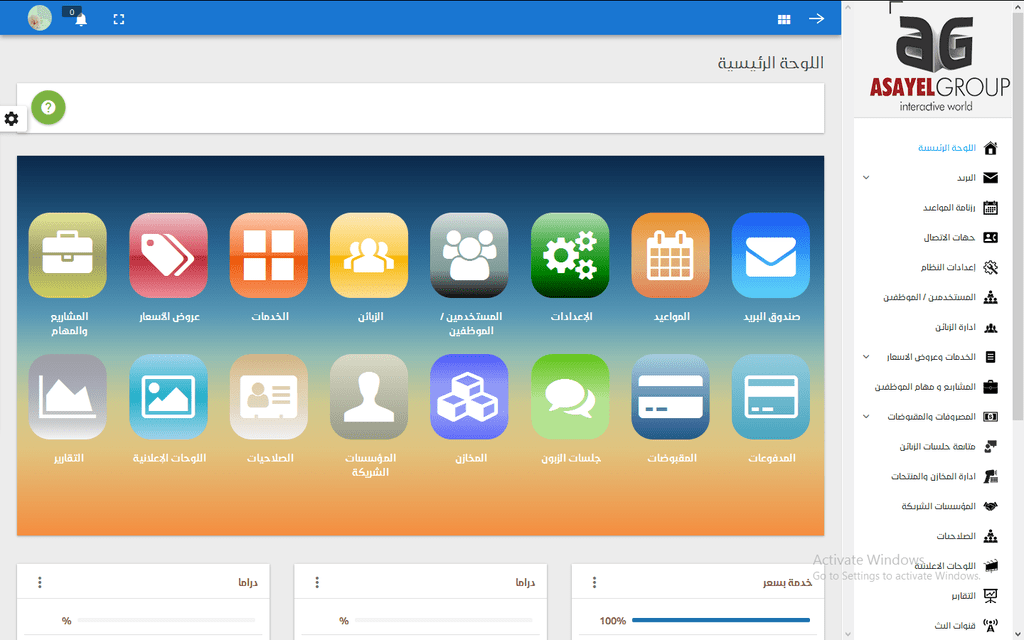
Task: Expand الخدمات وعروض الاسعار sidebar chevron
Action: [866, 357]
